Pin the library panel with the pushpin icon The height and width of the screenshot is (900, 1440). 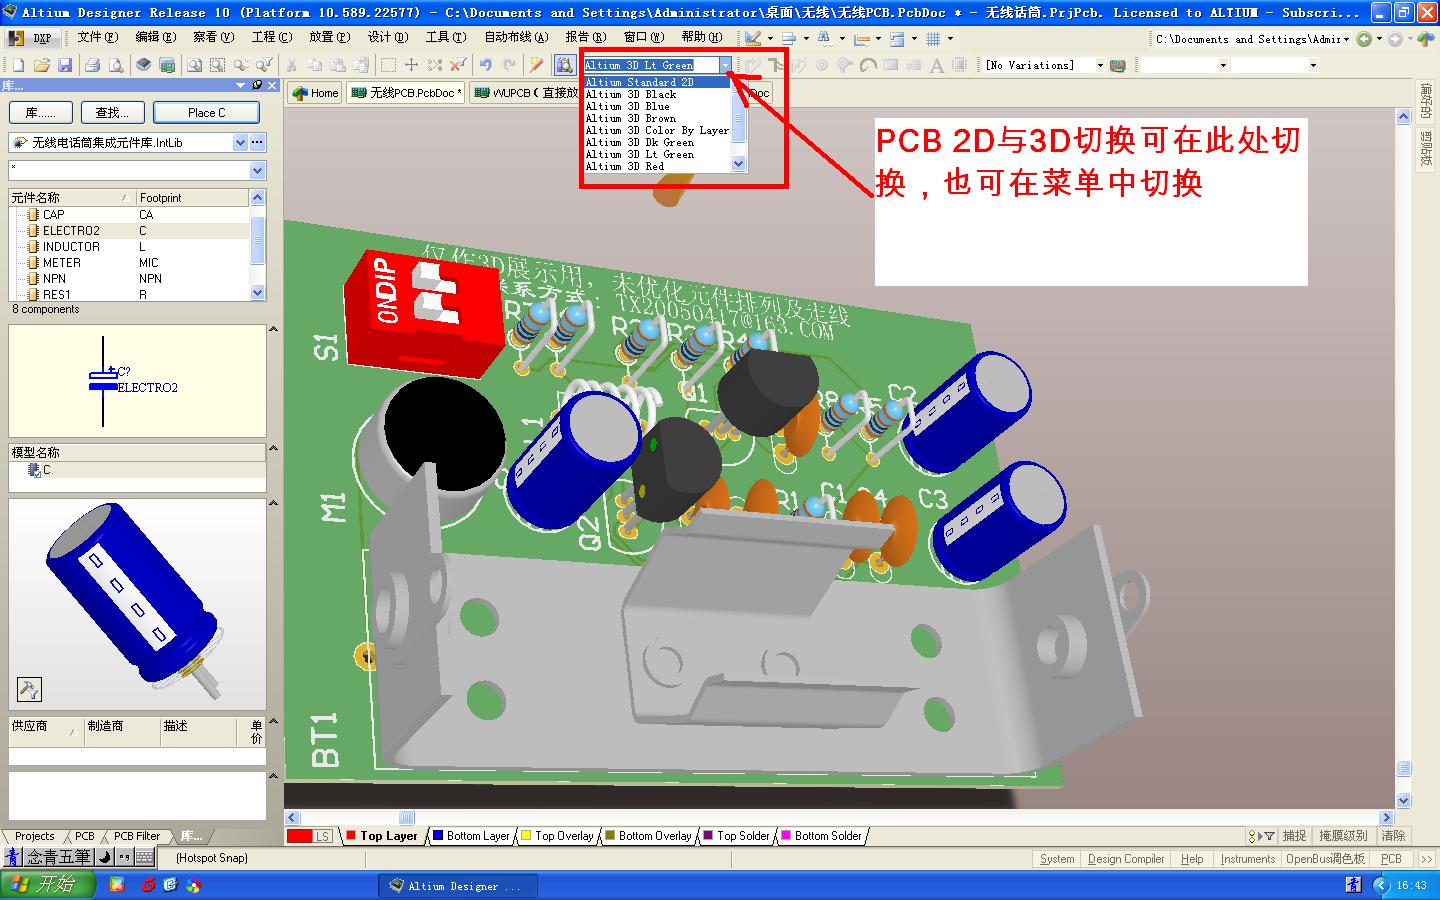pyautogui.click(x=257, y=86)
